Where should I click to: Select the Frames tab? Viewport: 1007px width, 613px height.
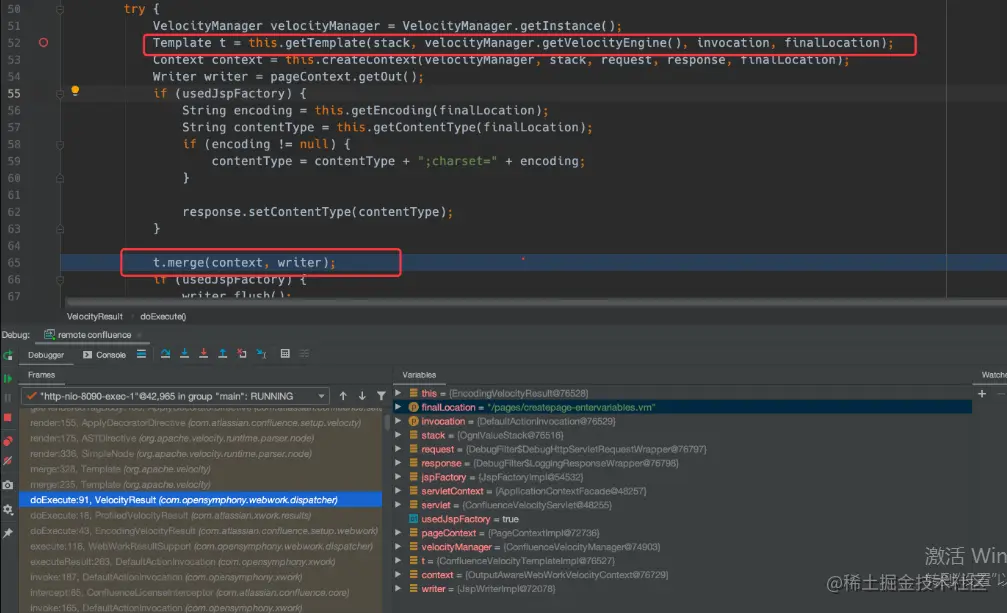[x=41, y=375]
